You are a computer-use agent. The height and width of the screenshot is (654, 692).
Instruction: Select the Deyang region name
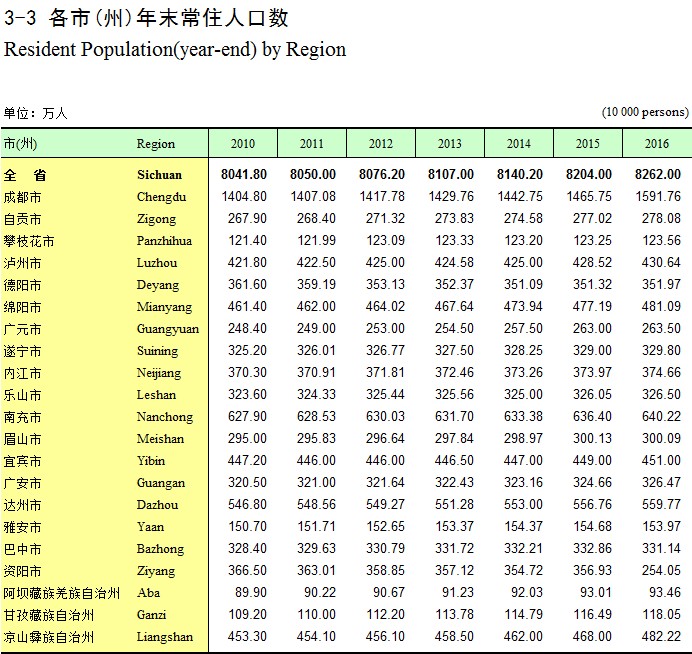pos(158,285)
